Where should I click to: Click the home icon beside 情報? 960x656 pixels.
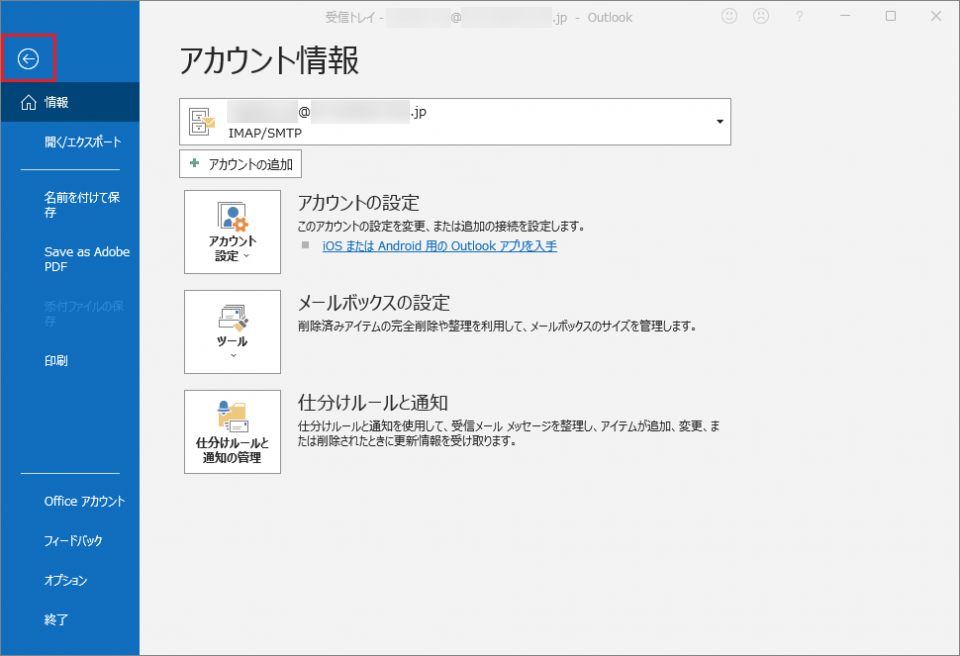[28, 102]
